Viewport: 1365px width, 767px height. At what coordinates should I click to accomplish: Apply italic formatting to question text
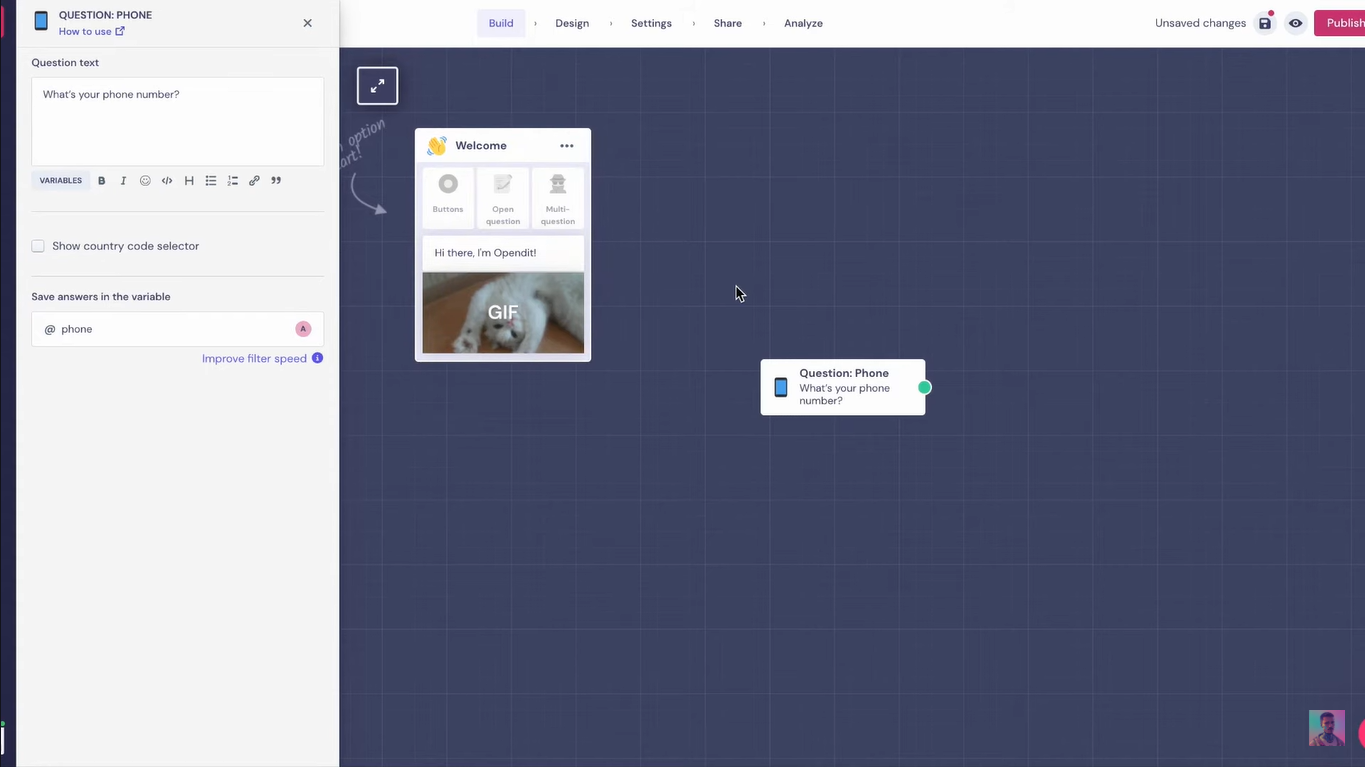click(x=123, y=181)
